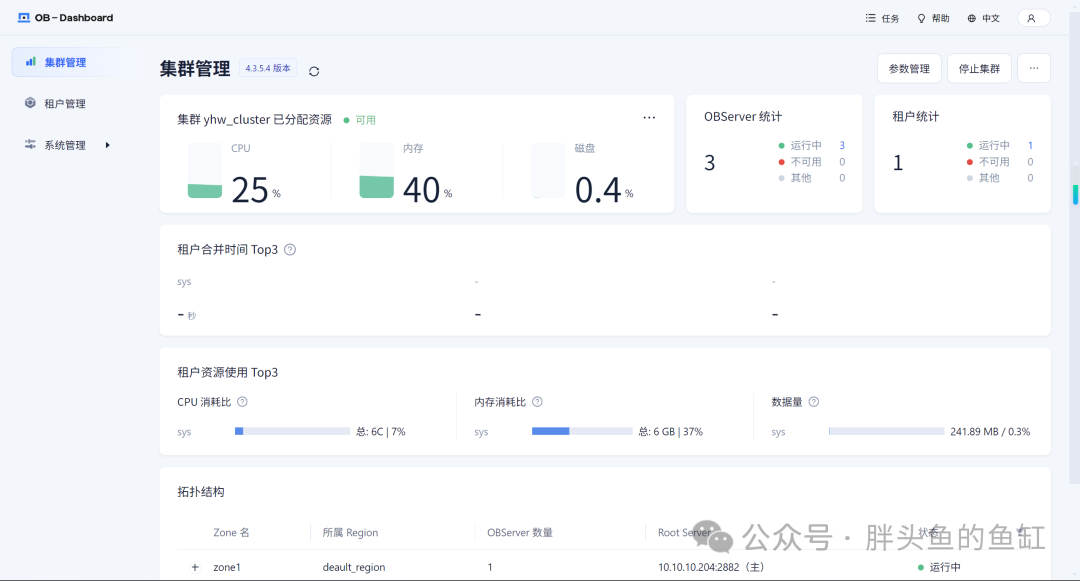Image resolution: width=1080 pixels, height=581 pixels.
Task: Click the 停止集群 button
Action: tap(979, 68)
